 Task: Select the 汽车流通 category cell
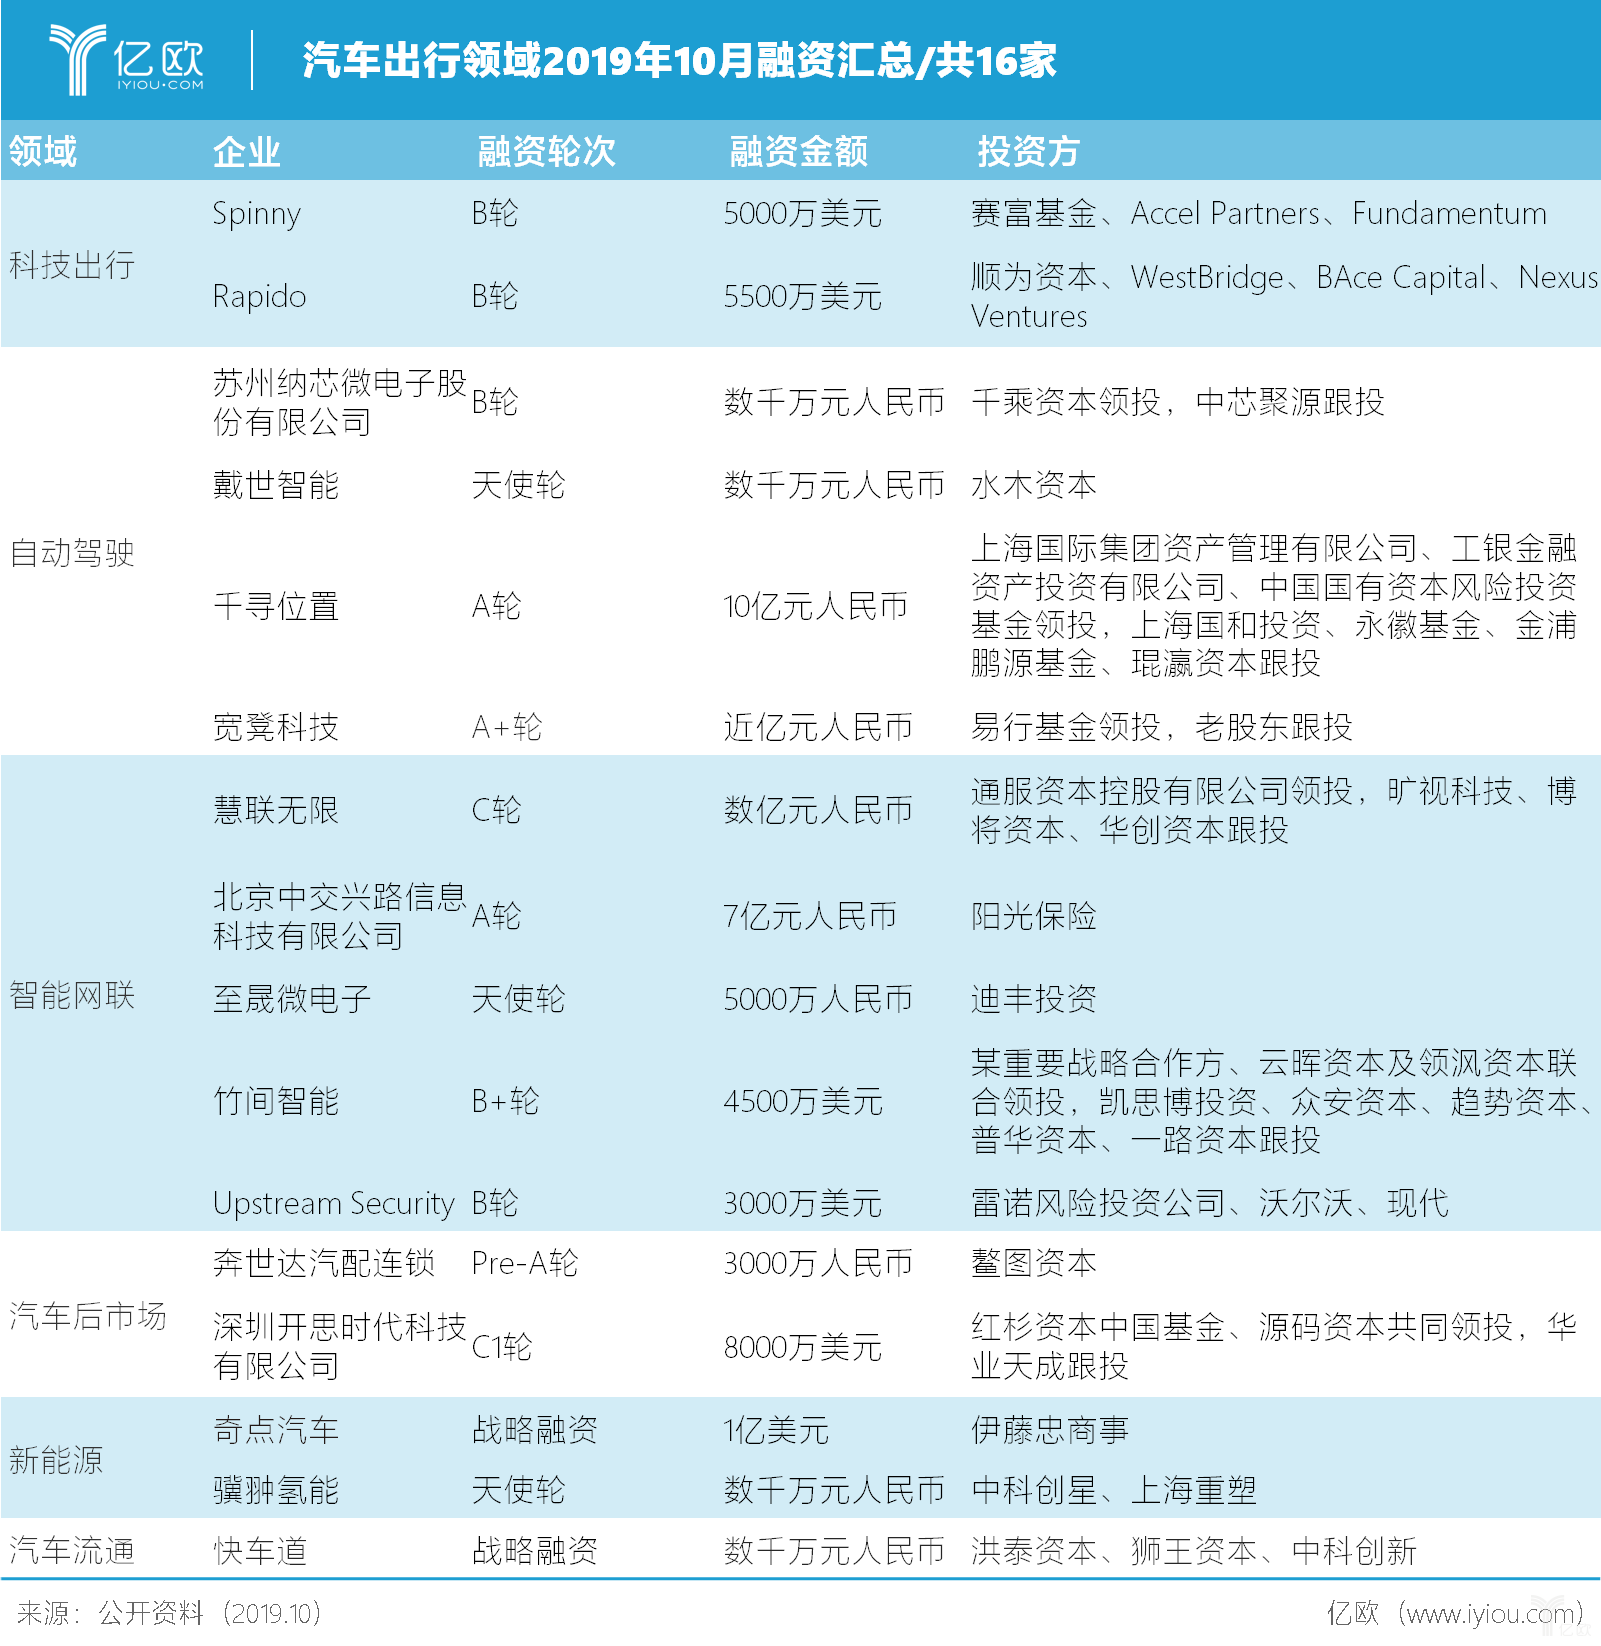(72, 1551)
